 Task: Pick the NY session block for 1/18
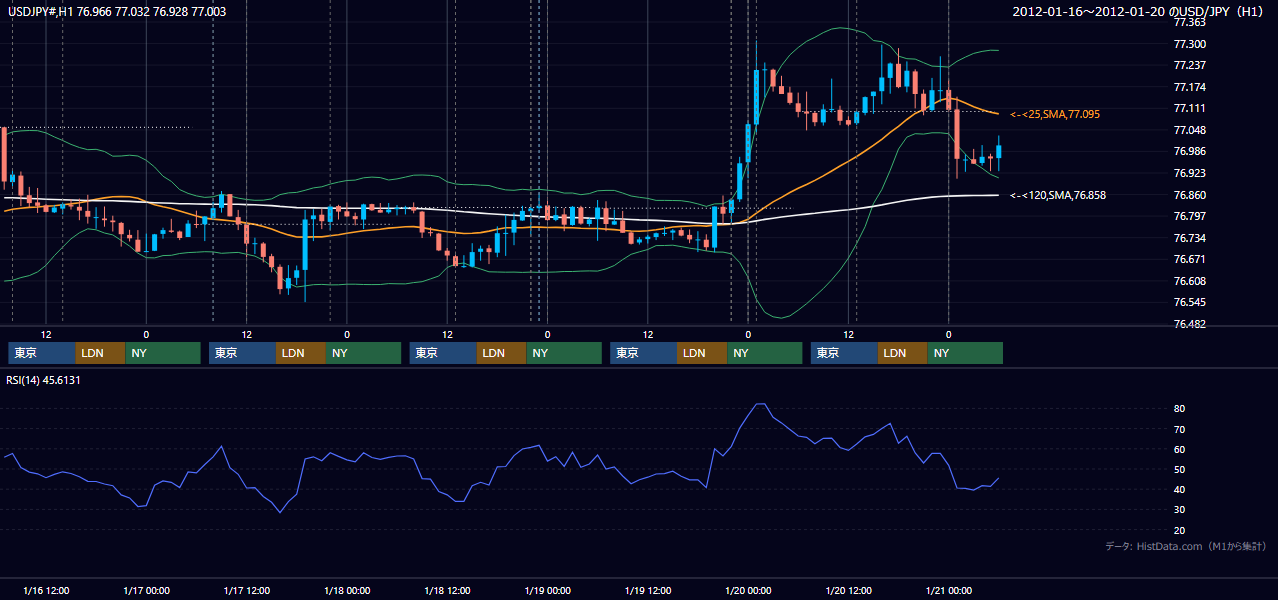[x=565, y=353]
